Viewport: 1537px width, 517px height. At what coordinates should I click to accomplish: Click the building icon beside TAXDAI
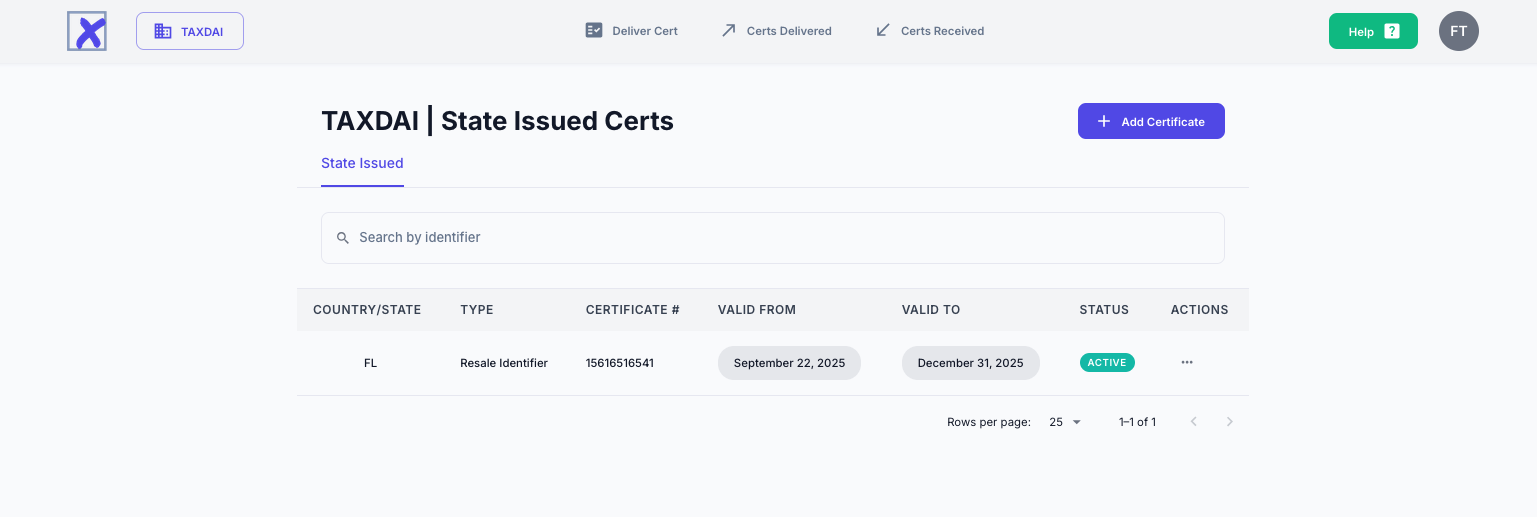coord(162,31)
